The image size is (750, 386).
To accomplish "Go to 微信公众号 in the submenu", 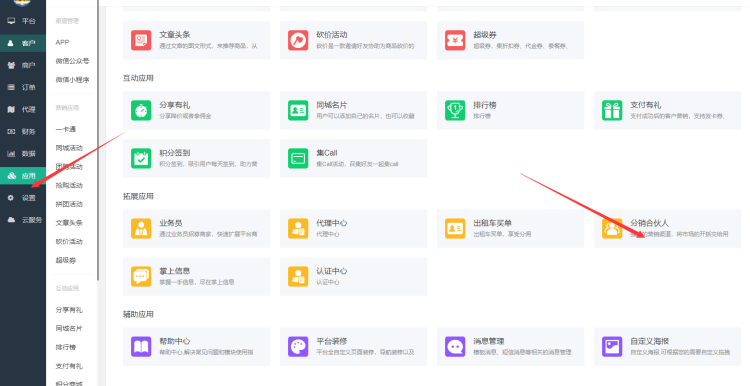I will point(72,61).
